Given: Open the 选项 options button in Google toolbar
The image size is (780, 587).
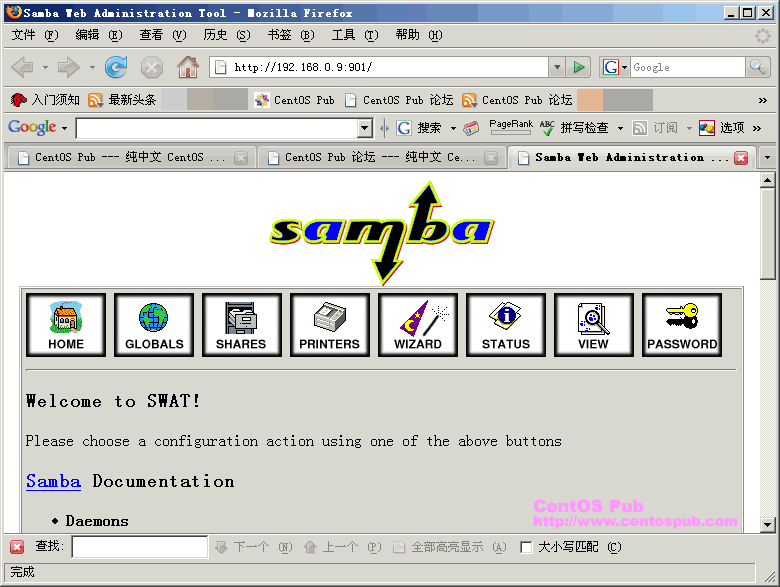Looking at the screenshot, I should (x=721, y=128).
